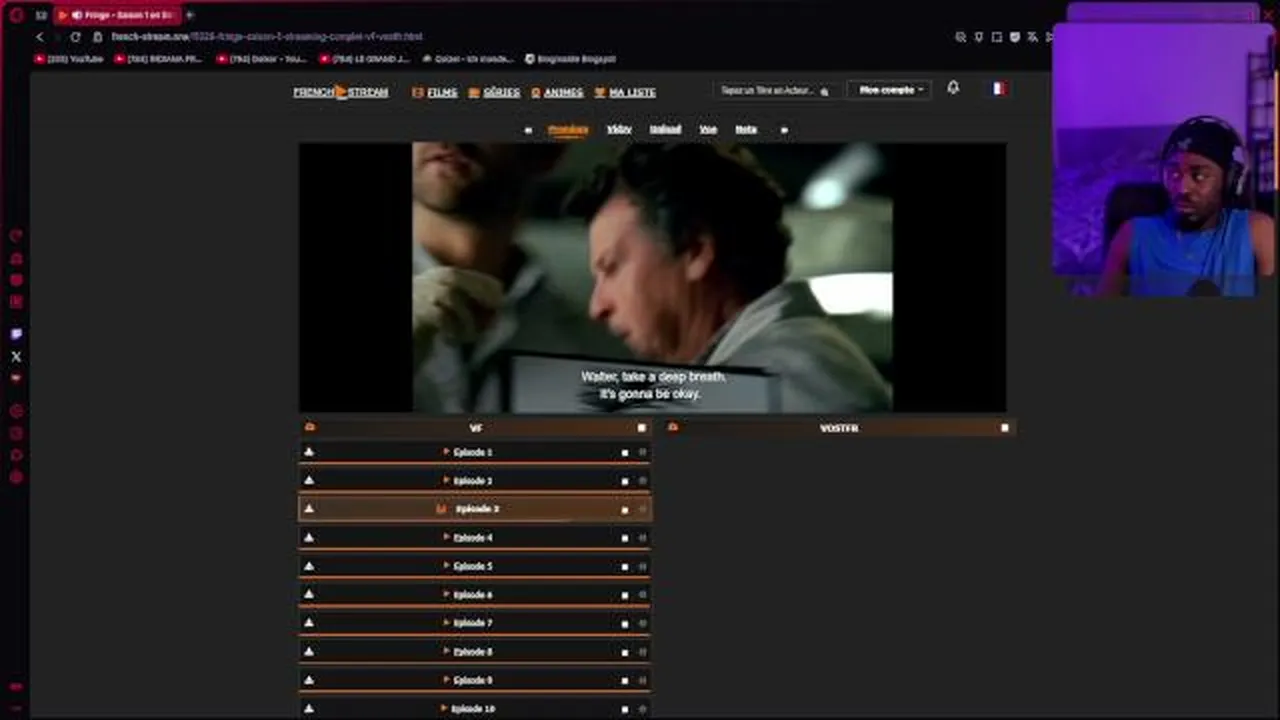This screenshot has height=720, width=1280.
Task: Select the Fringe browser tab
Action: pos(116,15)
